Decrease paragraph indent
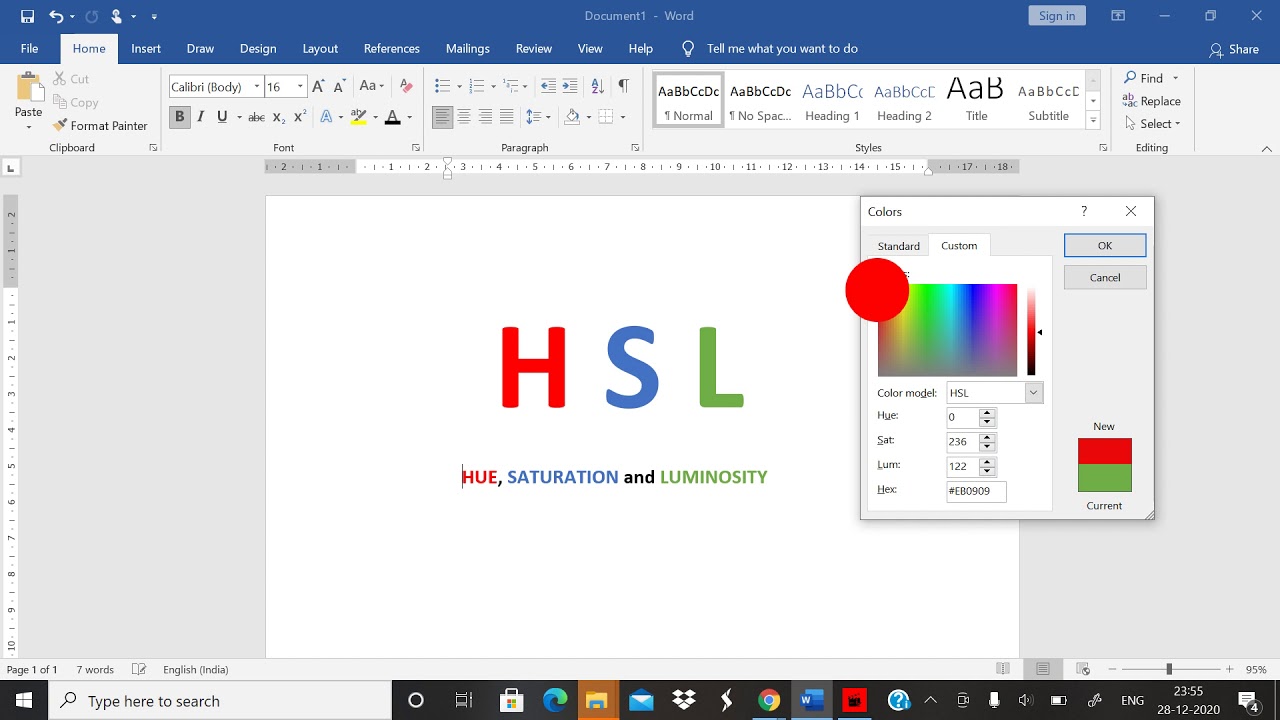This screenshot has height=720, width=1280. pos(548,86)
